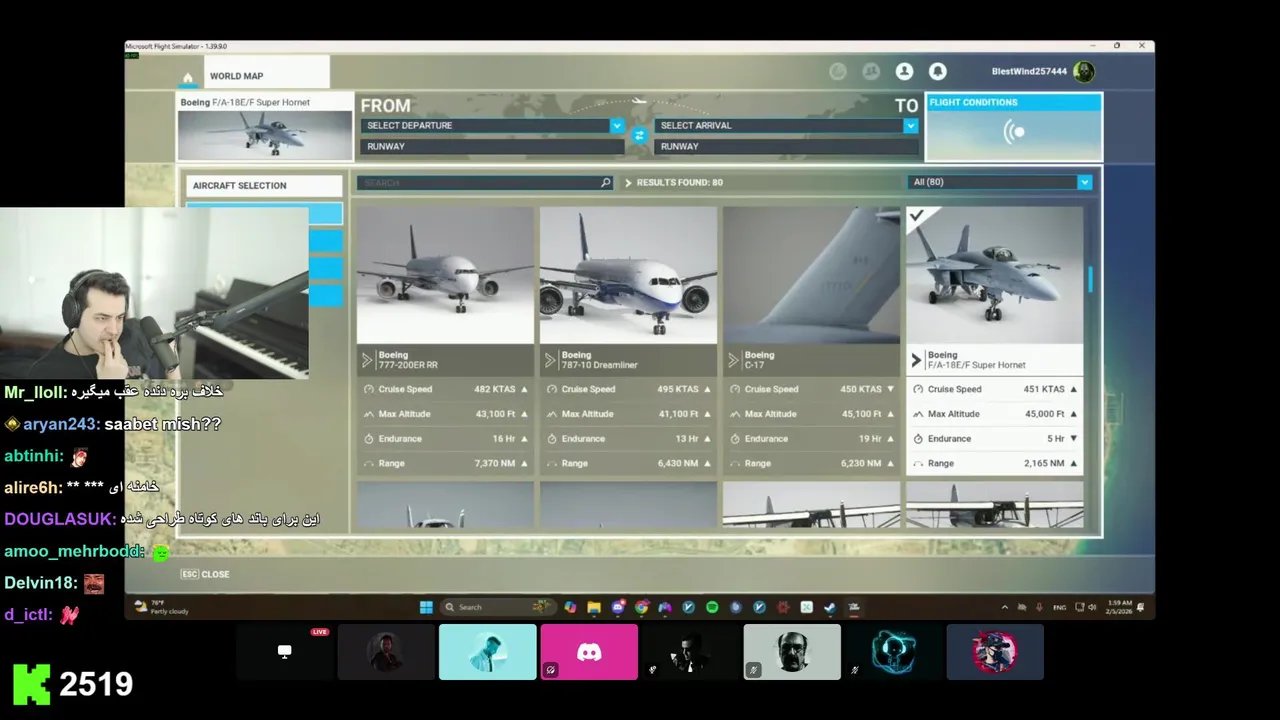This screenshot has width=1280, height=720.
Task: Click arrow icon beside F/A-18E/F Super Hornet name
Action: (x=917, y=360)
